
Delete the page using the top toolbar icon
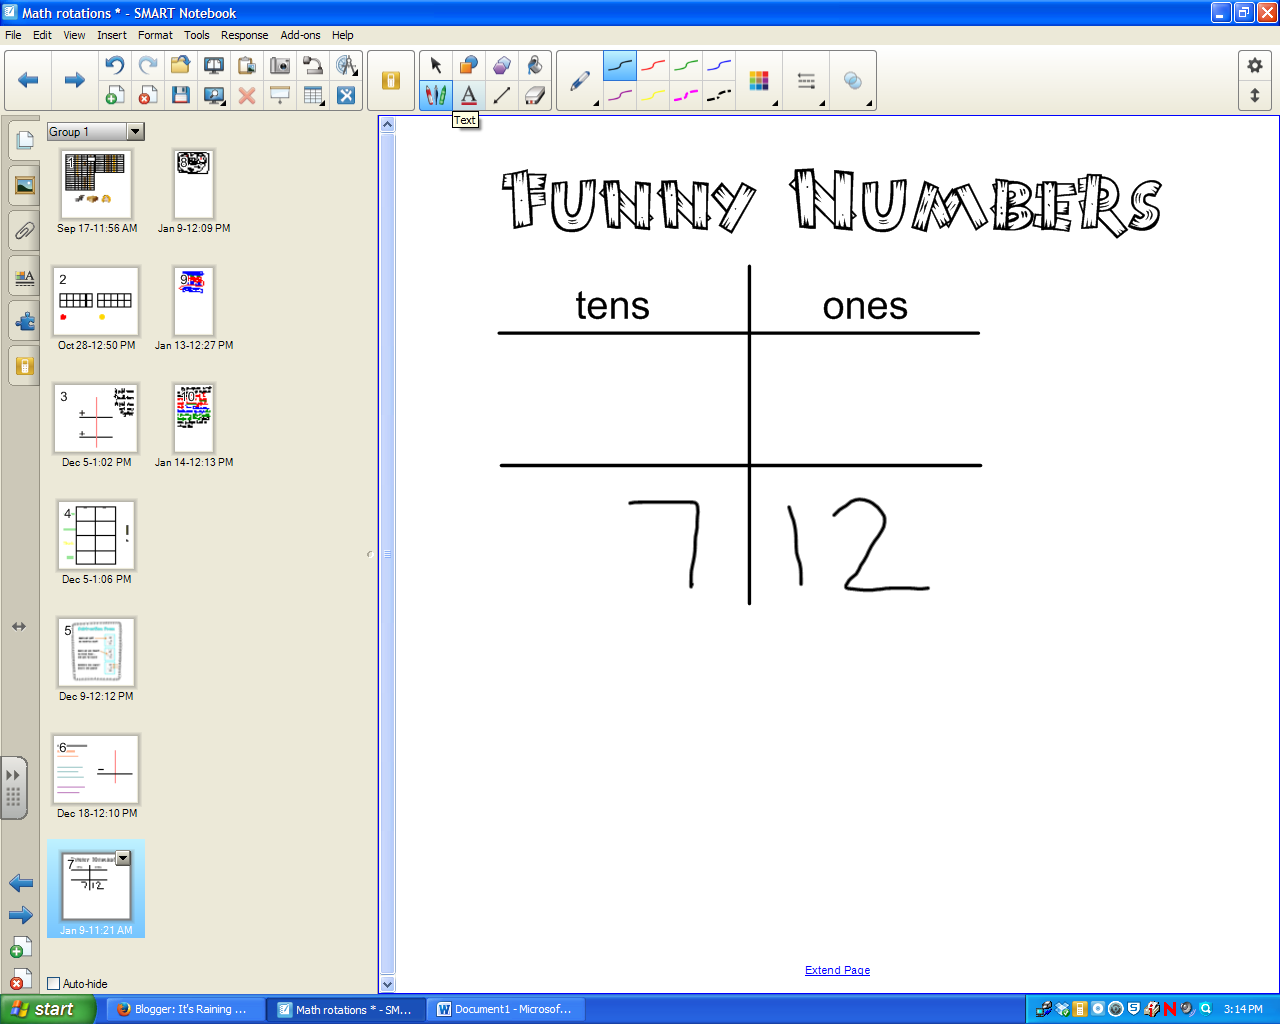click(x=148, y=96)
